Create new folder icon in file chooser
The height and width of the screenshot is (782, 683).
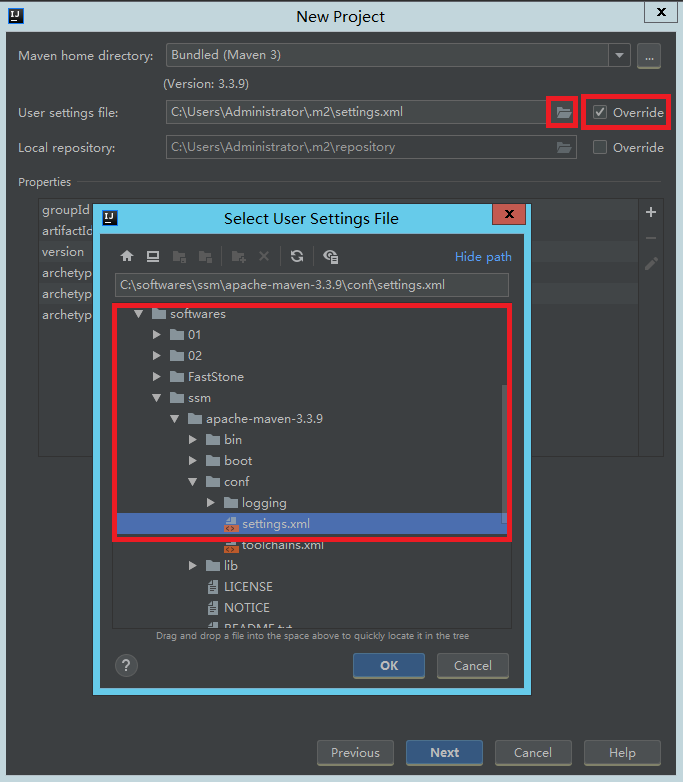(238, 256)
